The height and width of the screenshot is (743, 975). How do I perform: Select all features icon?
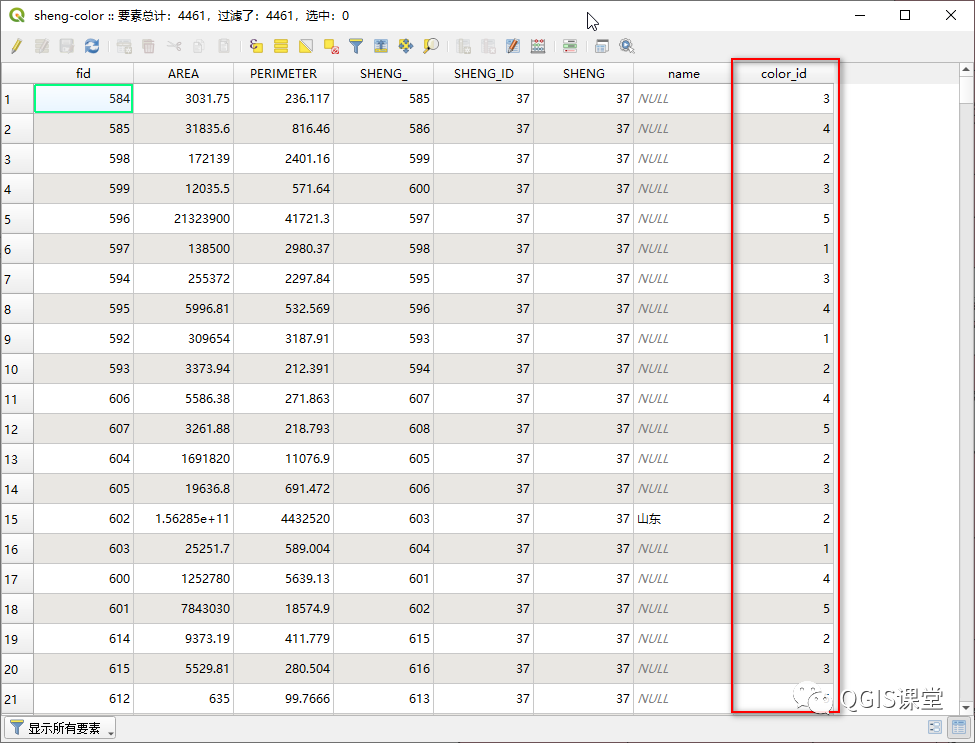[281, 46]
